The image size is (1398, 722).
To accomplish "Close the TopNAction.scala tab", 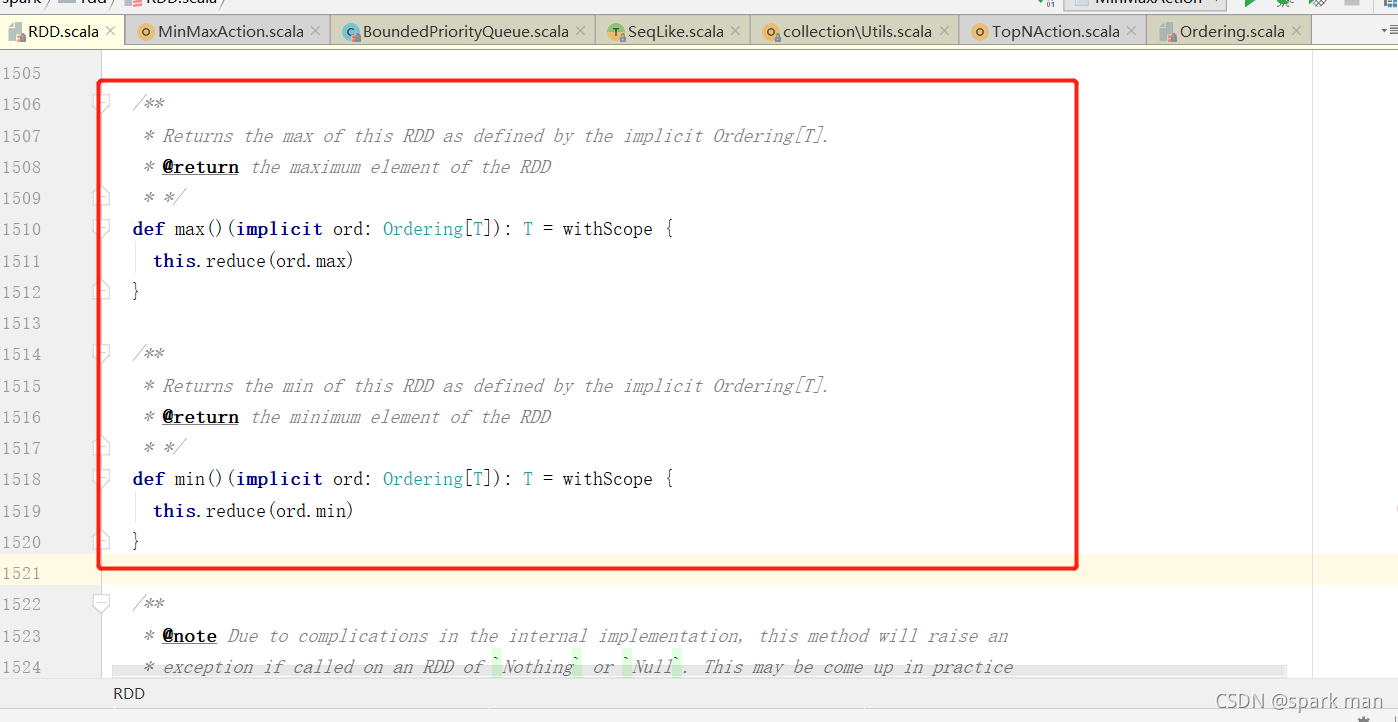I will [x=1132, y=31].
